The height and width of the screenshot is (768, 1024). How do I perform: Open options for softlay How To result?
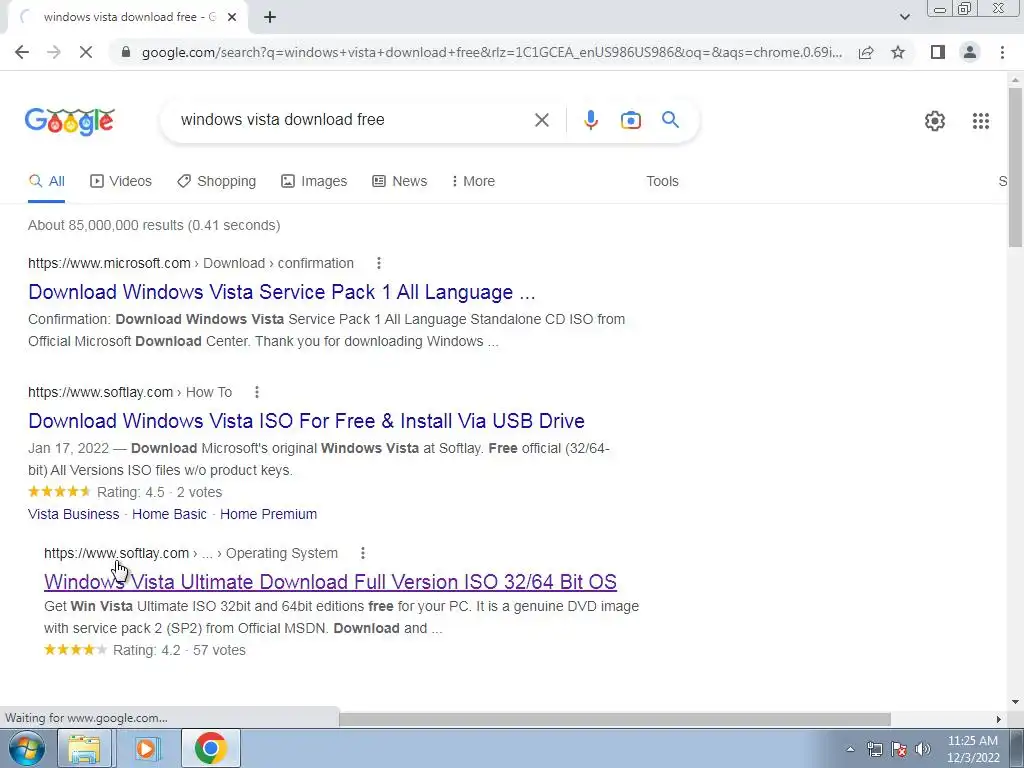tap(257, 392)
